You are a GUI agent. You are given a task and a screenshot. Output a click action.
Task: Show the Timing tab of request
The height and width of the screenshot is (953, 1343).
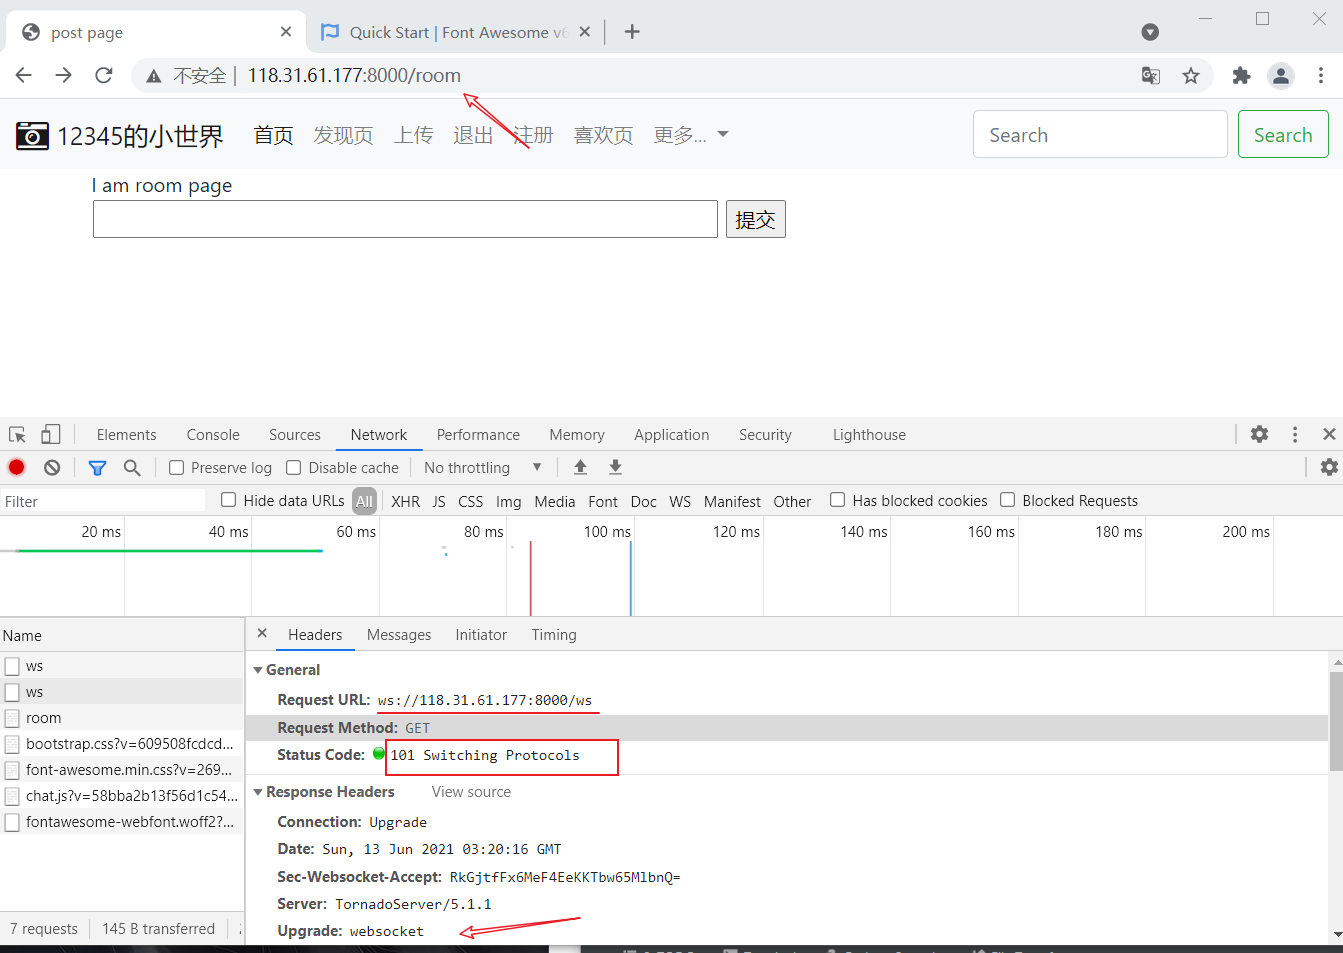coord(554,635)
